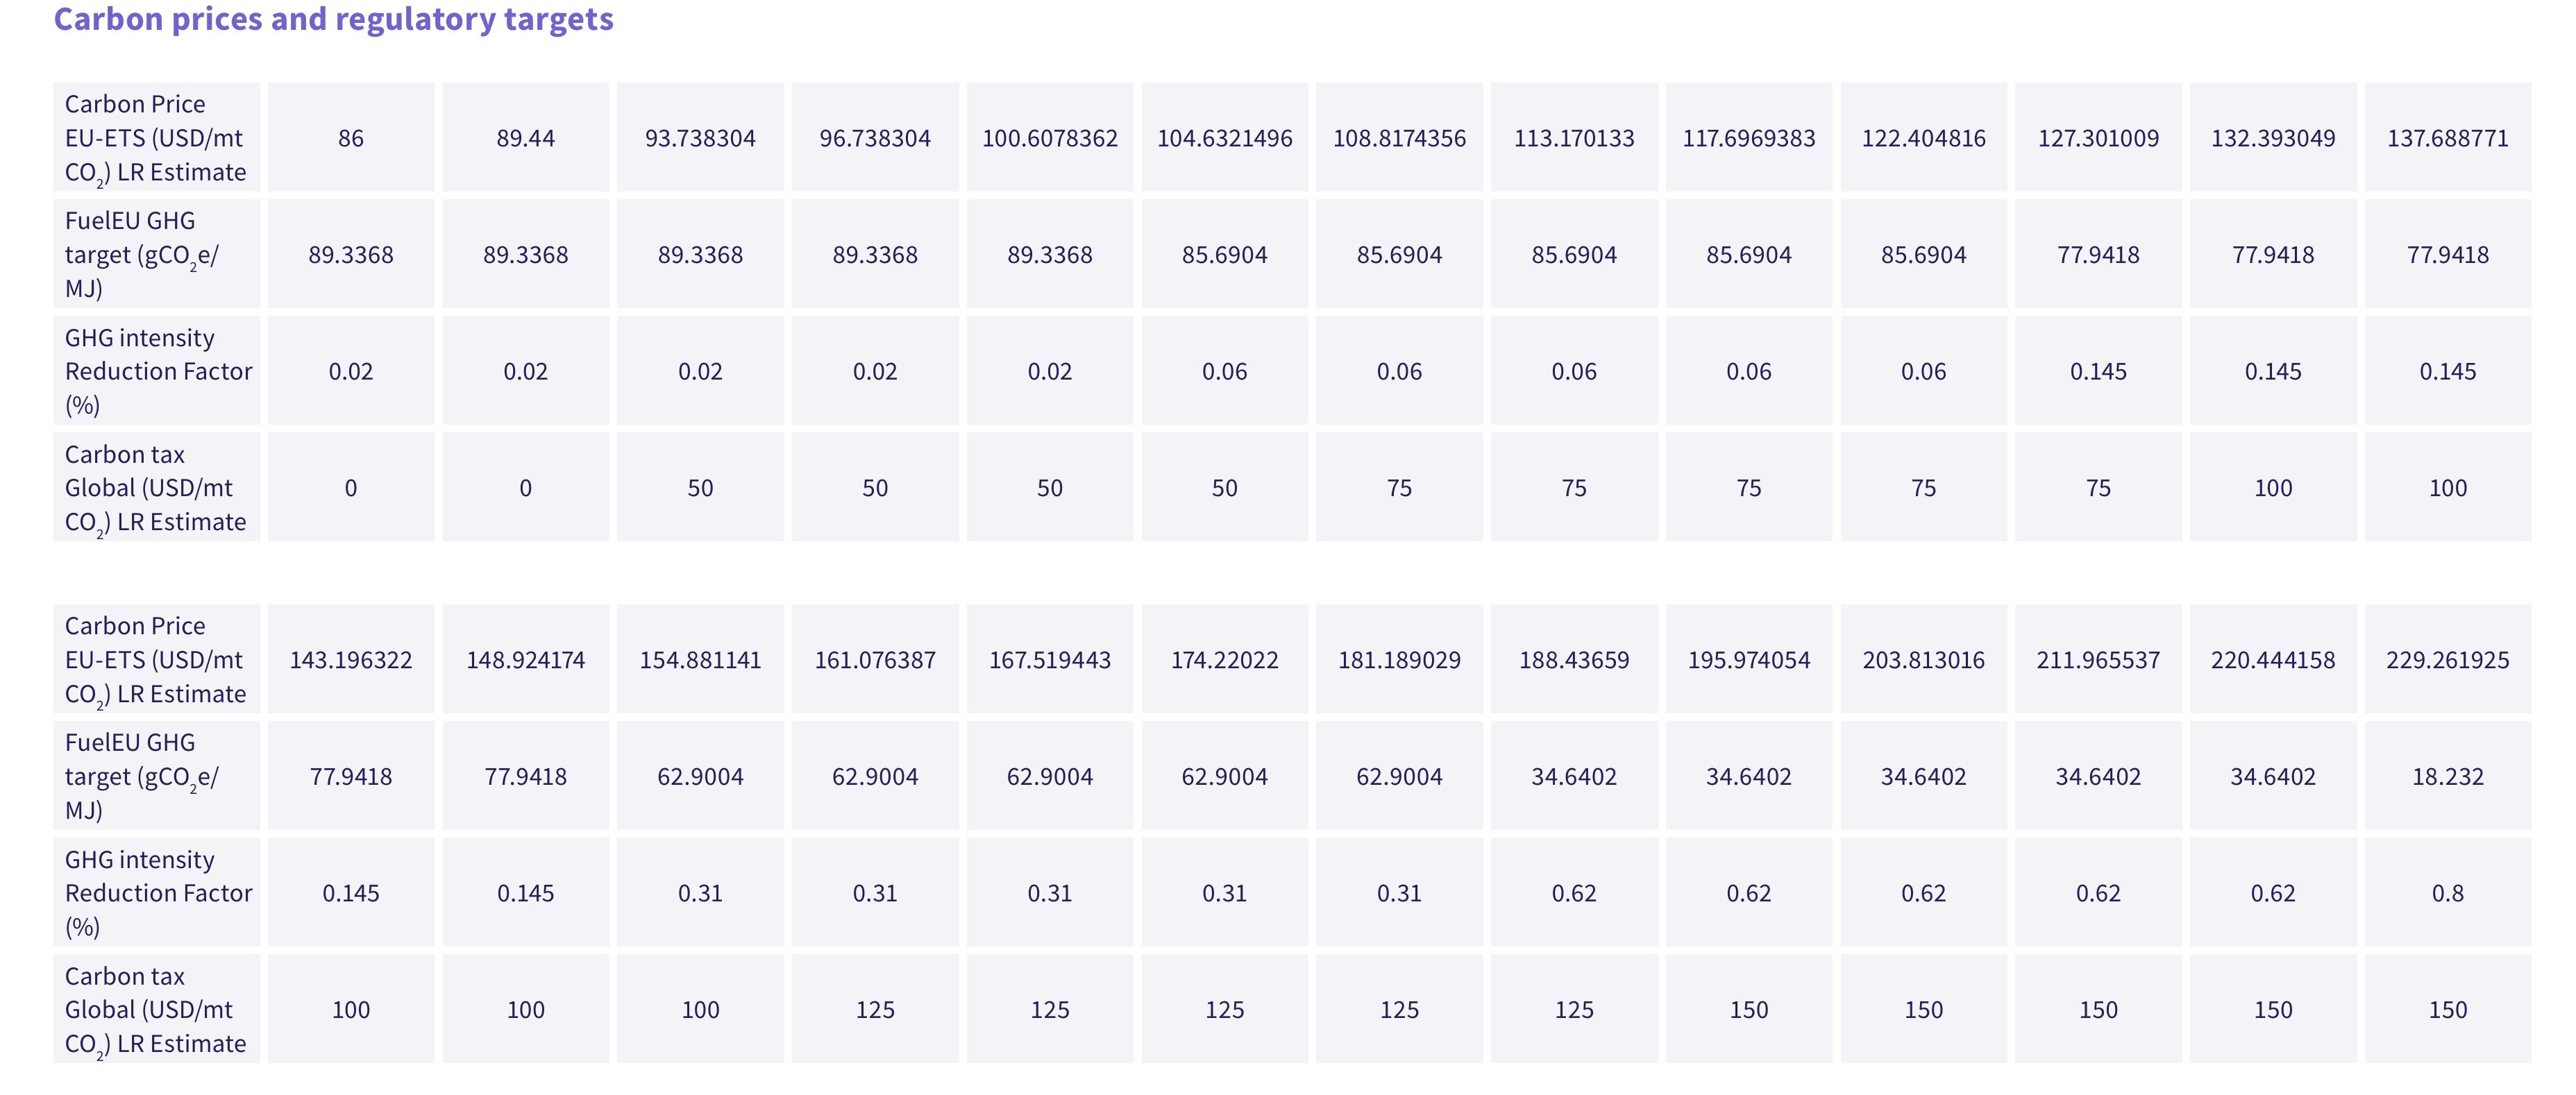Select the first-table 'Carbon tax Global' row label
This screenshot has height=1095, width=2576.
(x=157, y=488)
